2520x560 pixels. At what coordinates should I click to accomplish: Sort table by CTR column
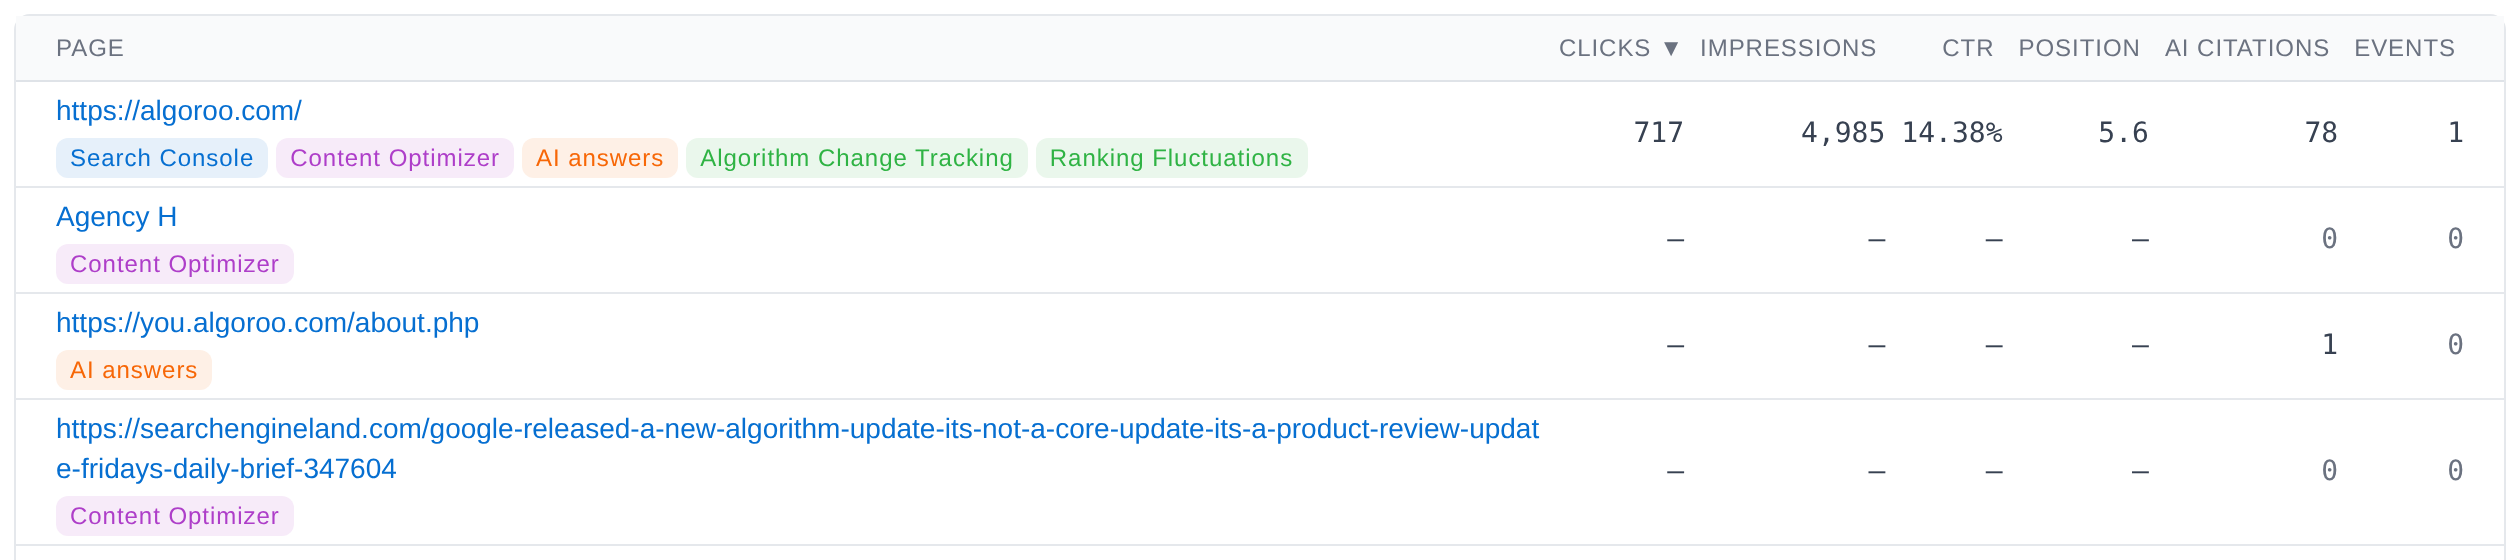(1967, 48)
